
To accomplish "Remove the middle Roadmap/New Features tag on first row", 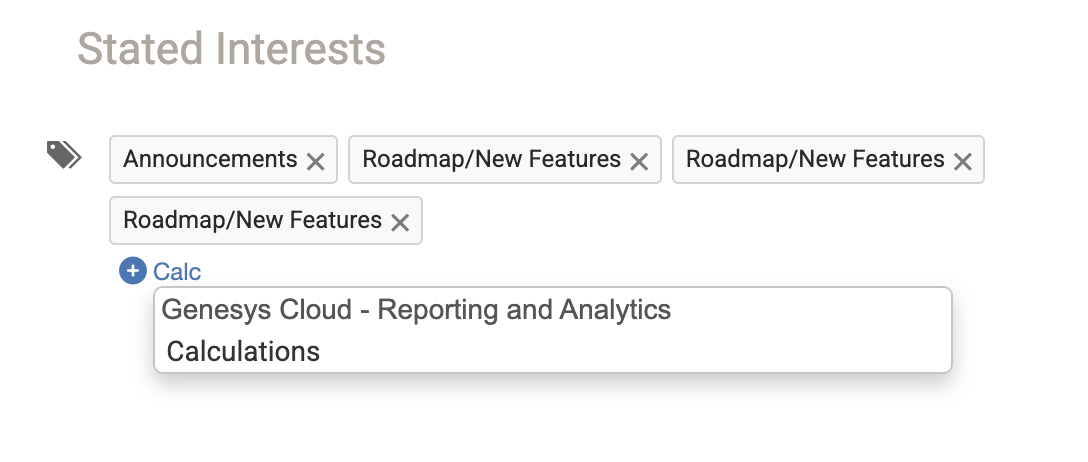I will point(639,161).
